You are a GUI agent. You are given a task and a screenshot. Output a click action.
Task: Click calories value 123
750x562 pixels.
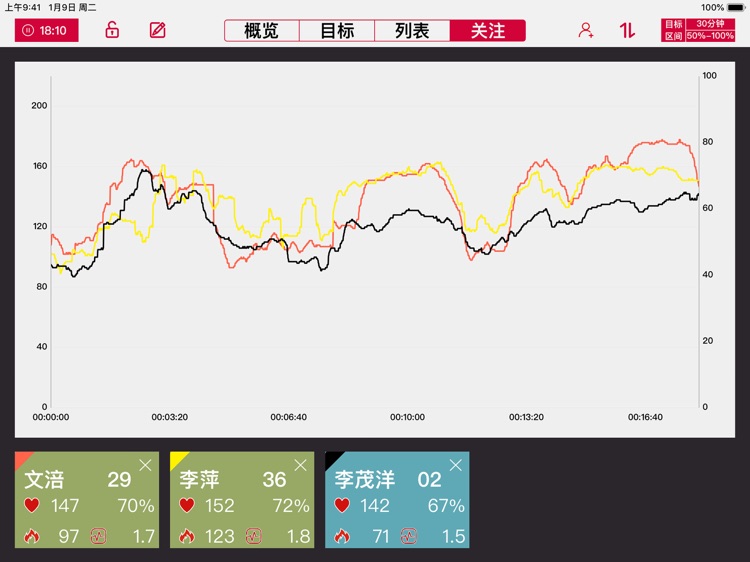tap(220, 537)
